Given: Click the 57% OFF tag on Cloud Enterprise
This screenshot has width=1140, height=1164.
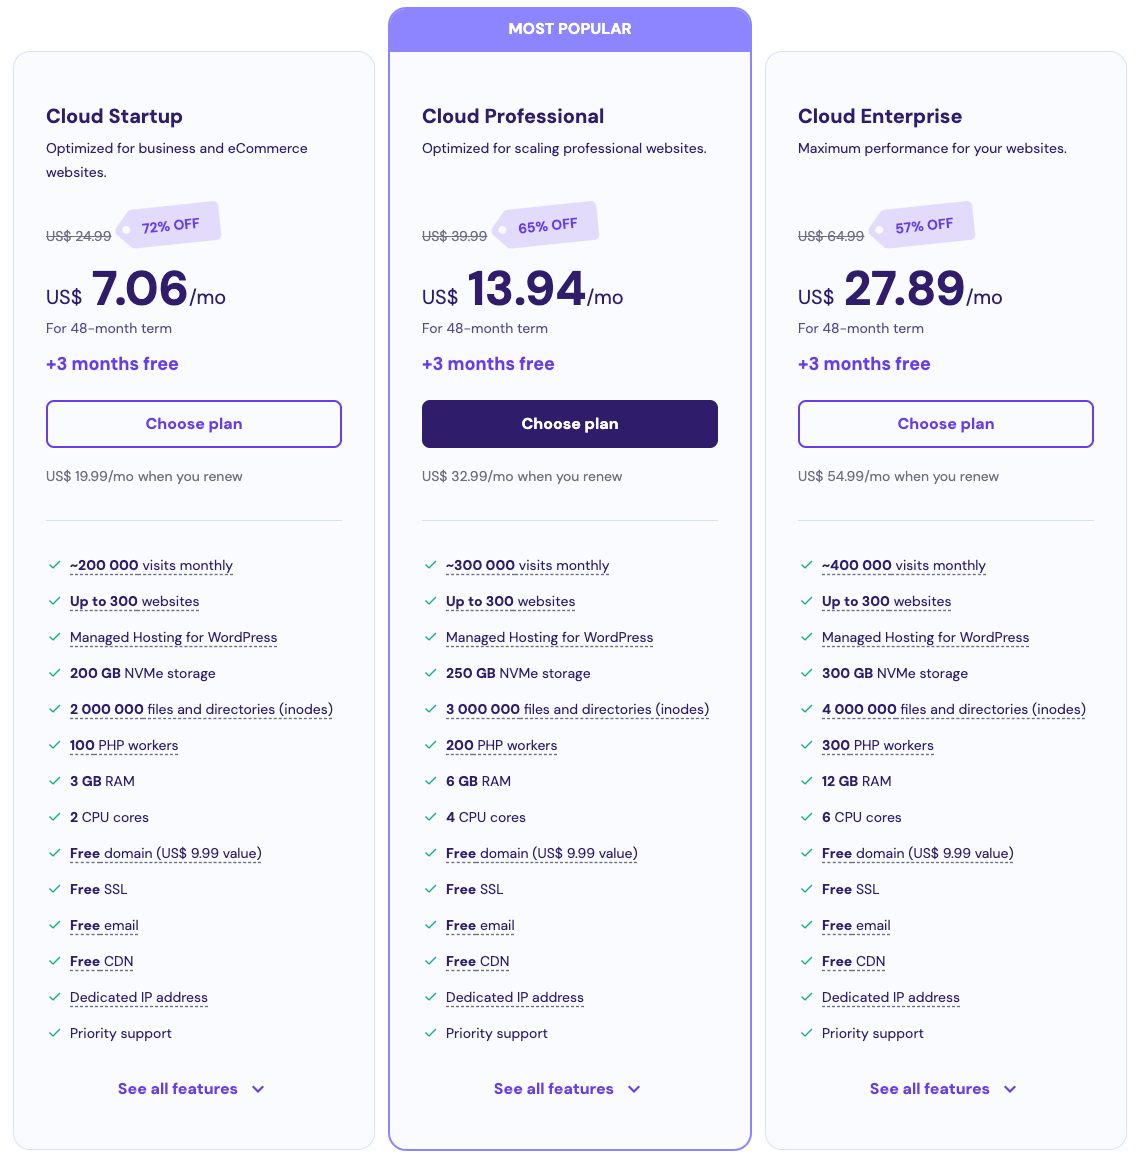Looking at the screenshot, I should tap(921, 223).
